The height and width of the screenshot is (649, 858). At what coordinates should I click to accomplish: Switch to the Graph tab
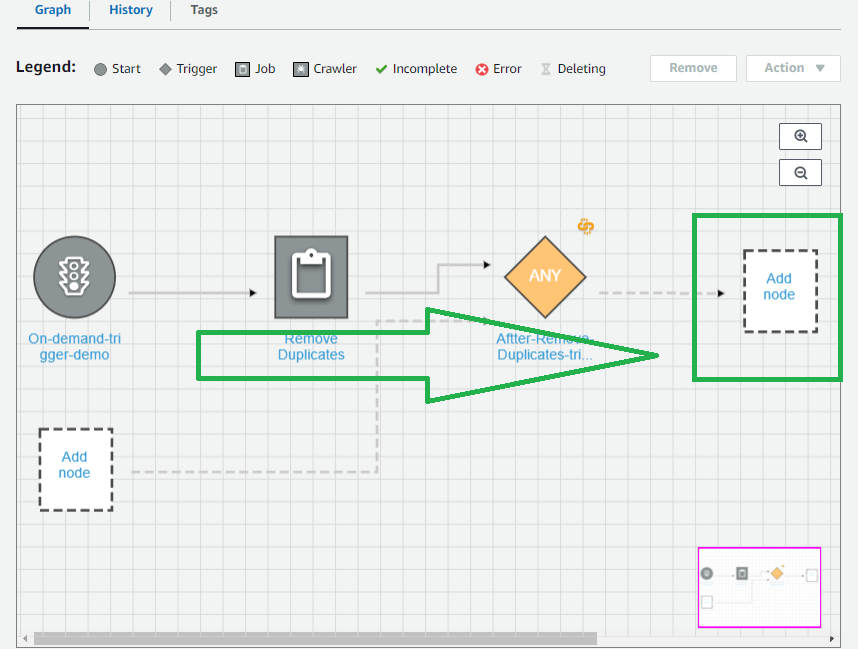[53, 10]
